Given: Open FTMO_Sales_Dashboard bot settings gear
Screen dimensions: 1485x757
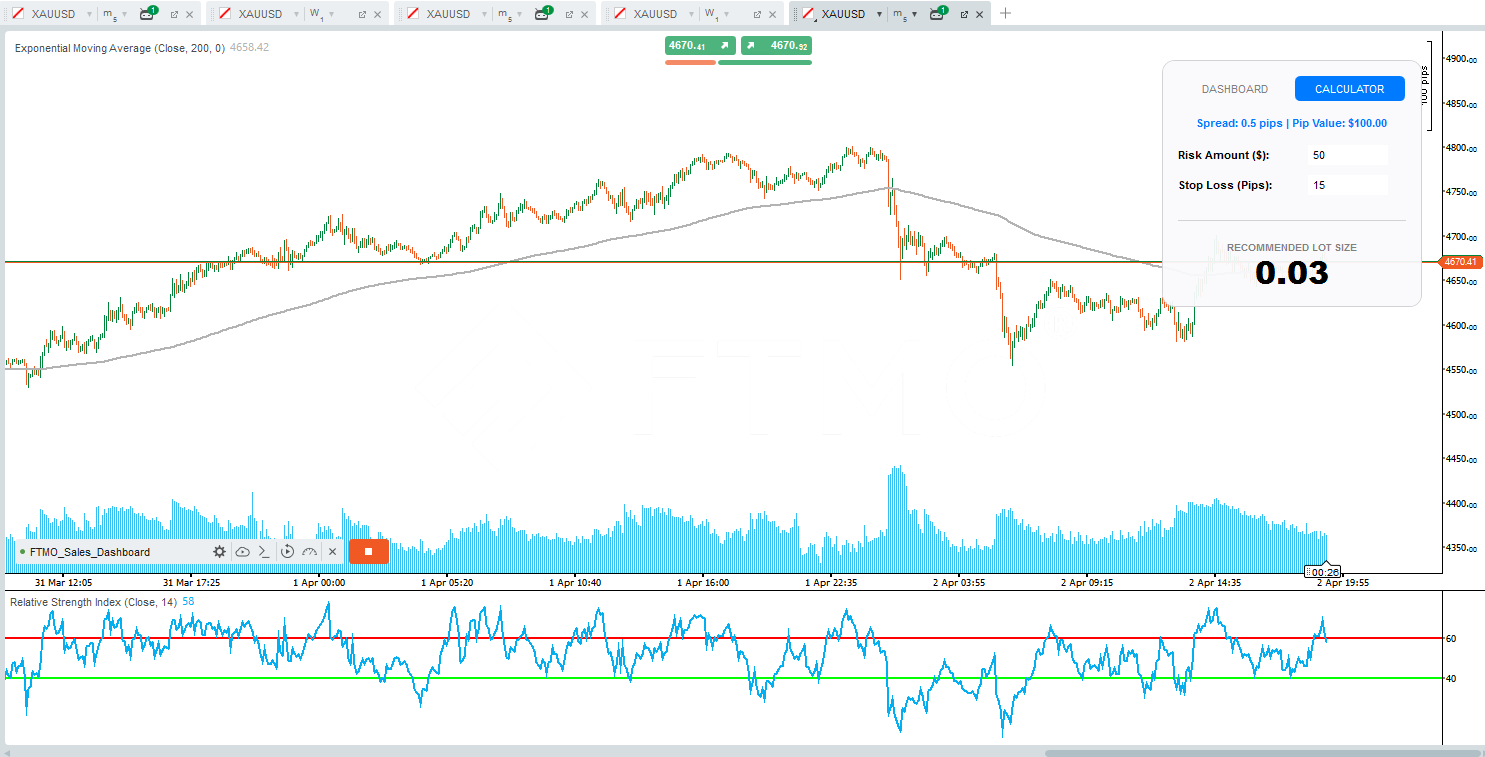Looking at the screenshot, I should coord(219,552).
